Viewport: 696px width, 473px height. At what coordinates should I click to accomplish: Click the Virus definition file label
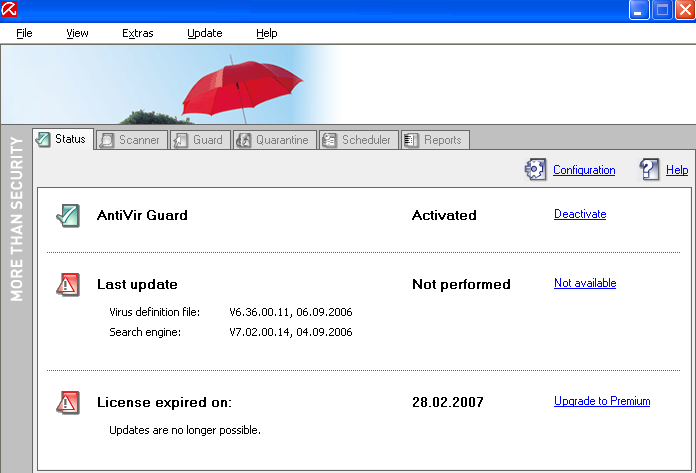(x=154, y=312)
